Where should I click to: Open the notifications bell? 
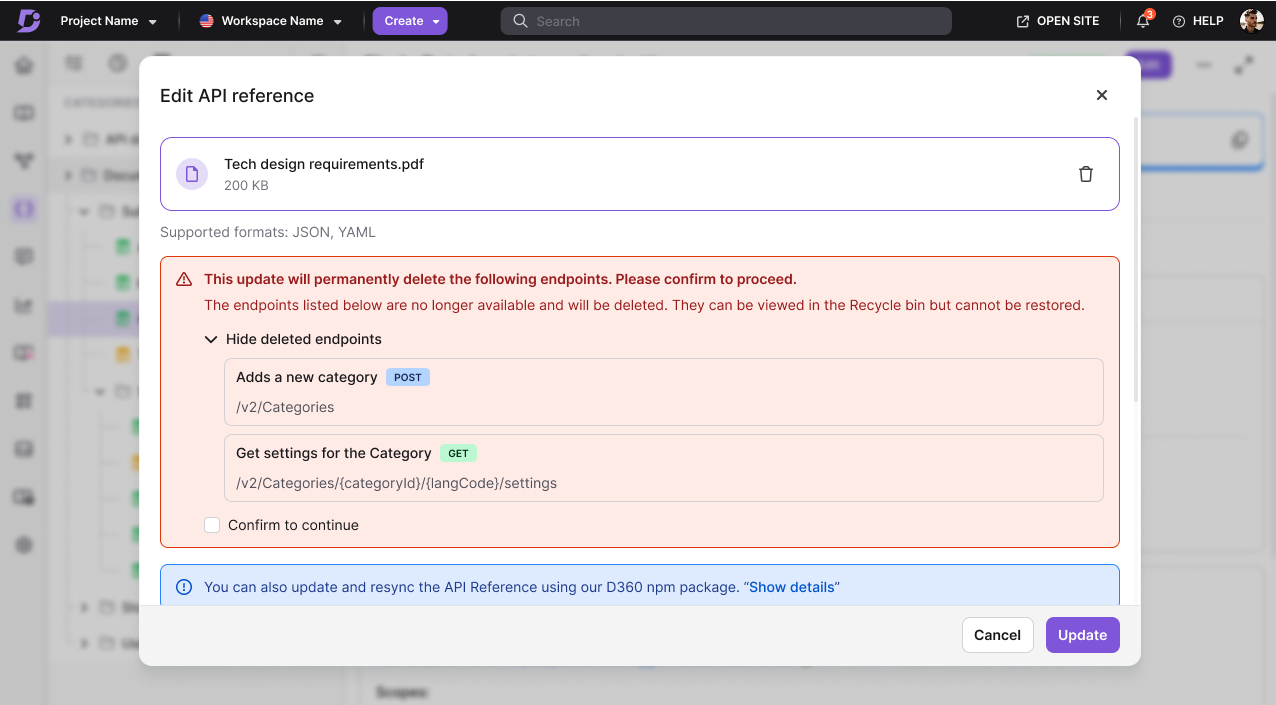pos(1143,21)
